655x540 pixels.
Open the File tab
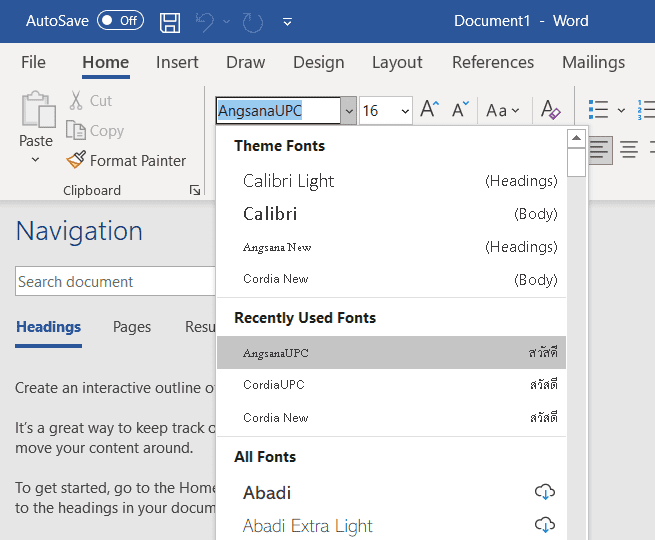coord(33,62)
